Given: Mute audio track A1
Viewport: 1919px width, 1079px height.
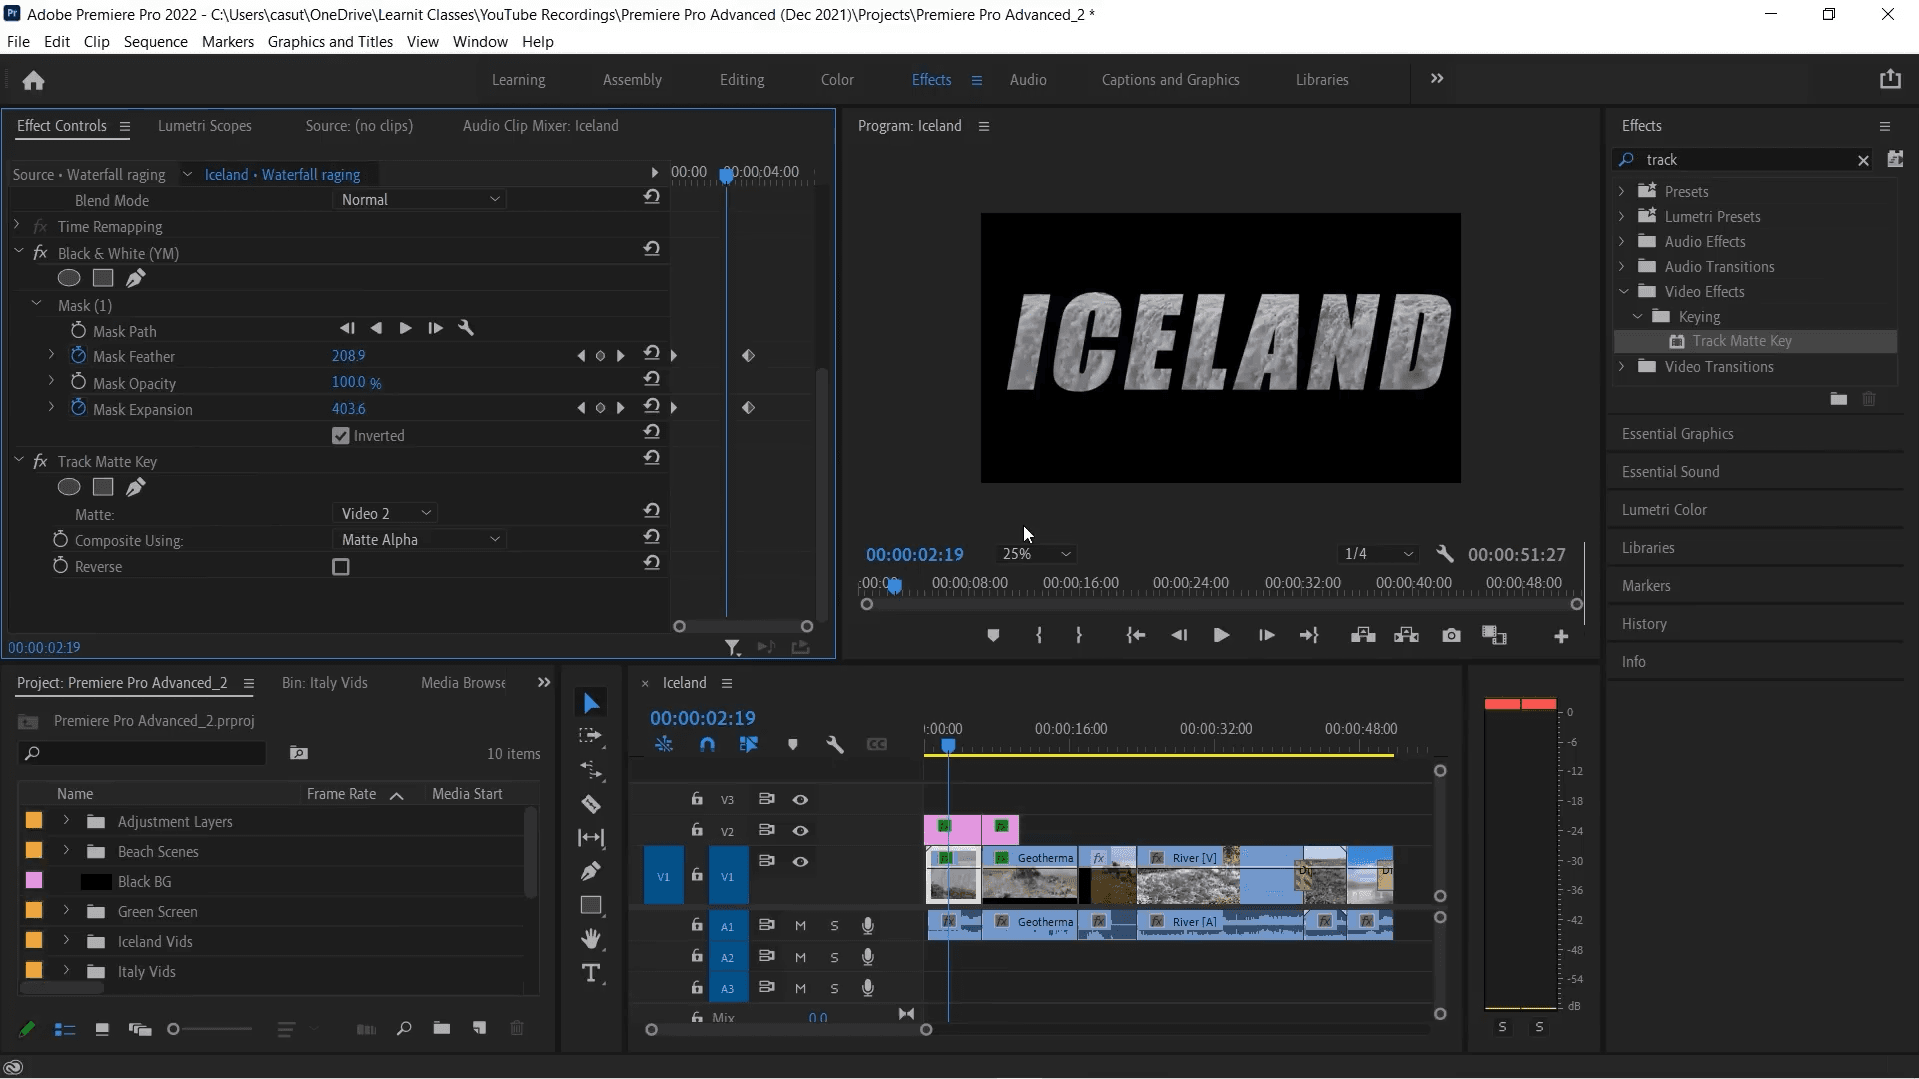Looking at the screenshot, I should click(x=800, y=926).
